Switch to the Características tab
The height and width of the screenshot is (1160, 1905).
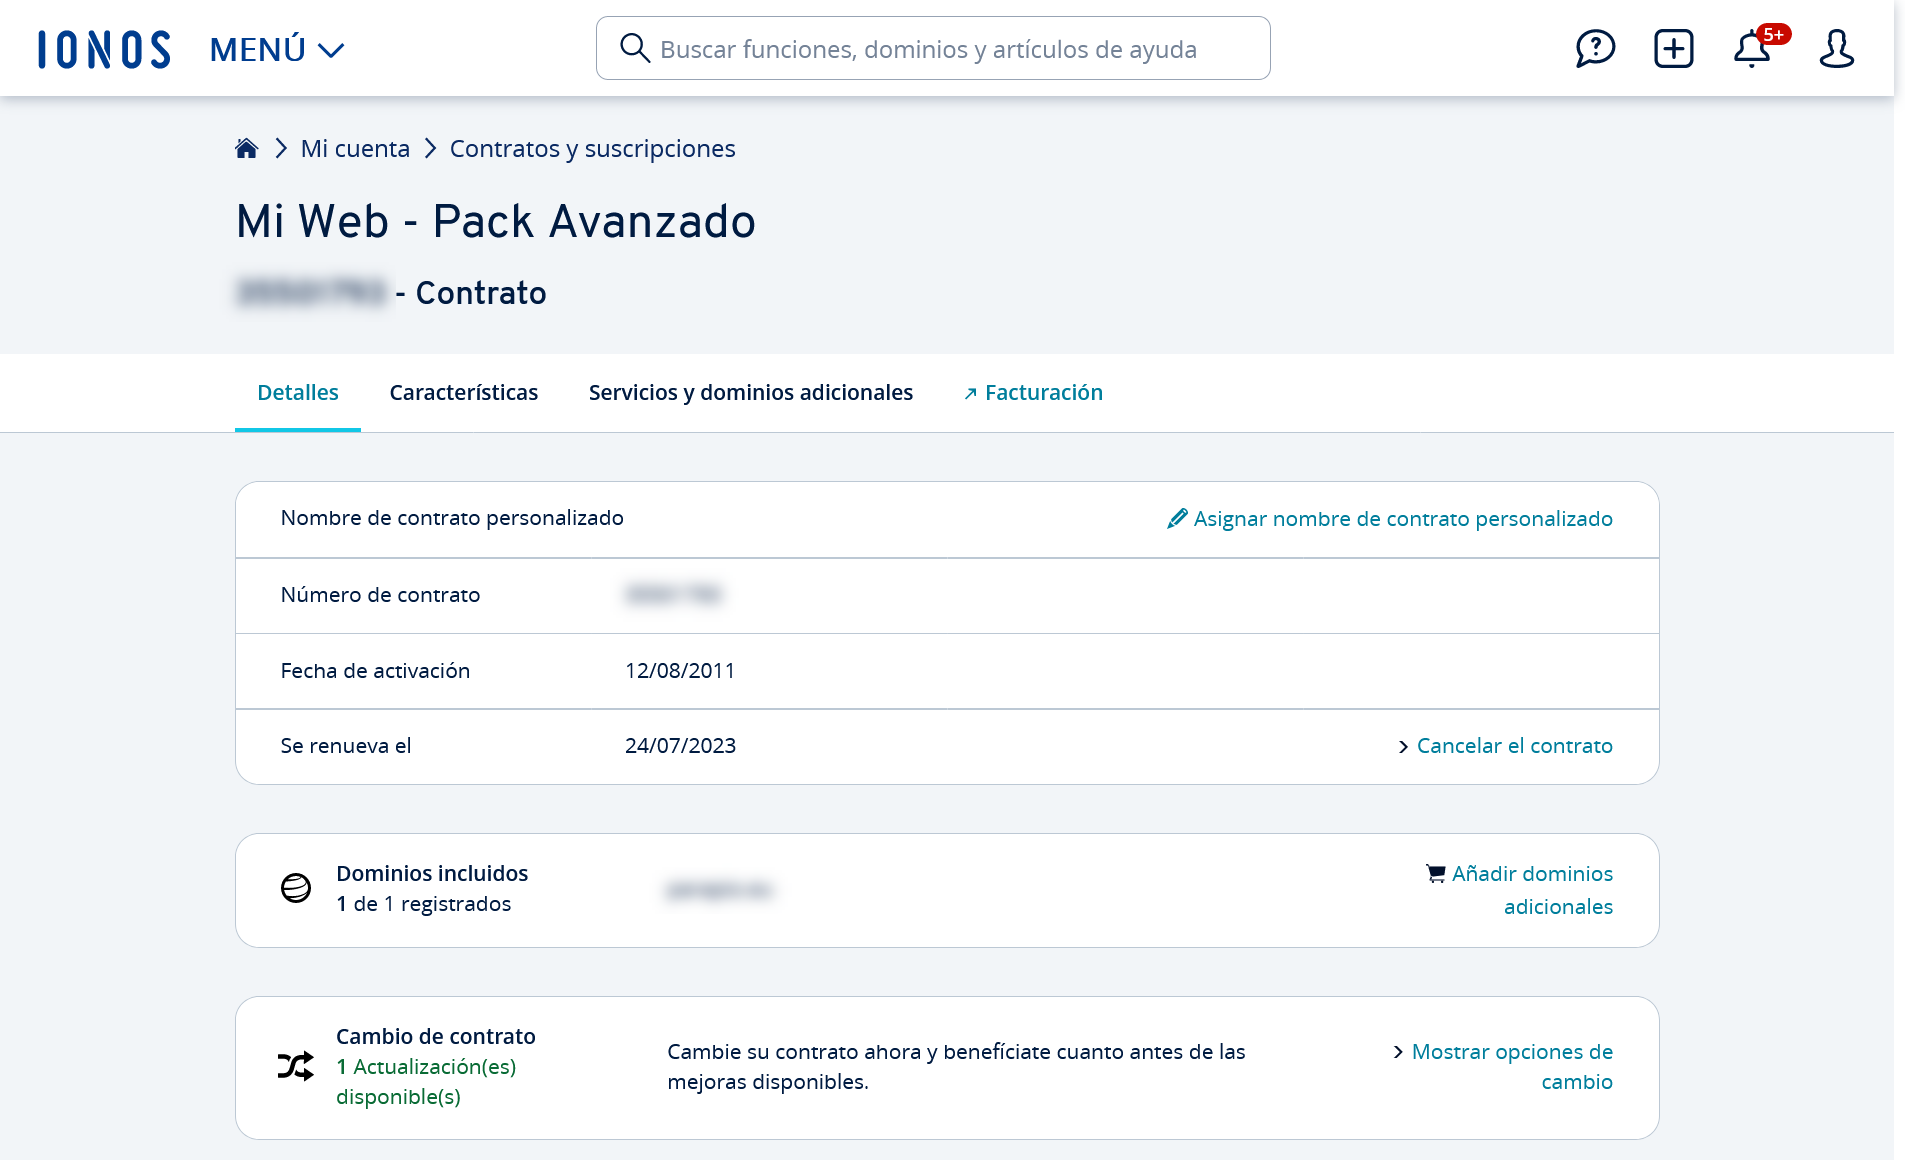tap(464, 392)
